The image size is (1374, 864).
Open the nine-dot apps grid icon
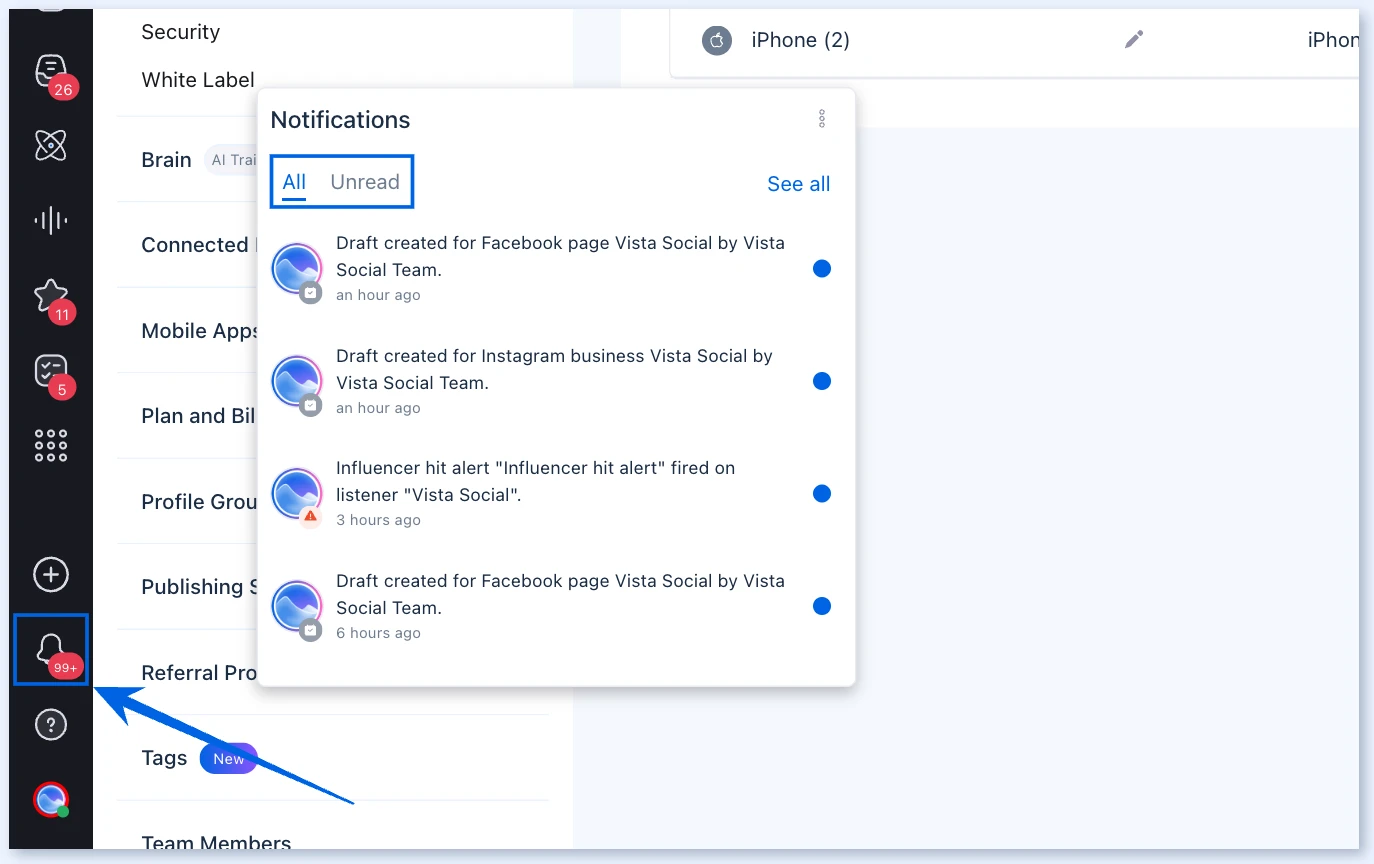51,446
